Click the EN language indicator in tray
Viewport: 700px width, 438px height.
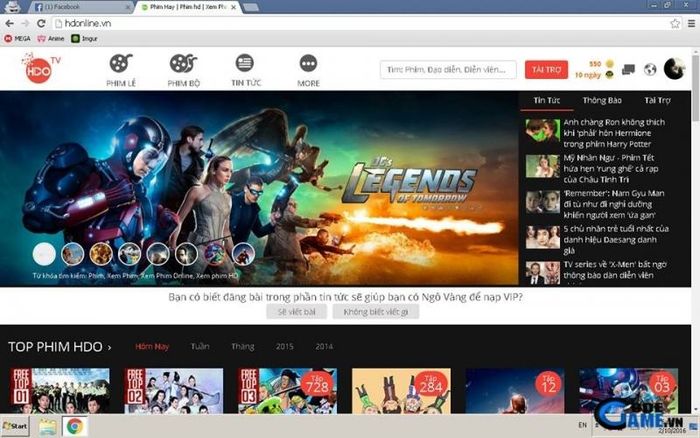pyautogui.click(x=583, y=425)
